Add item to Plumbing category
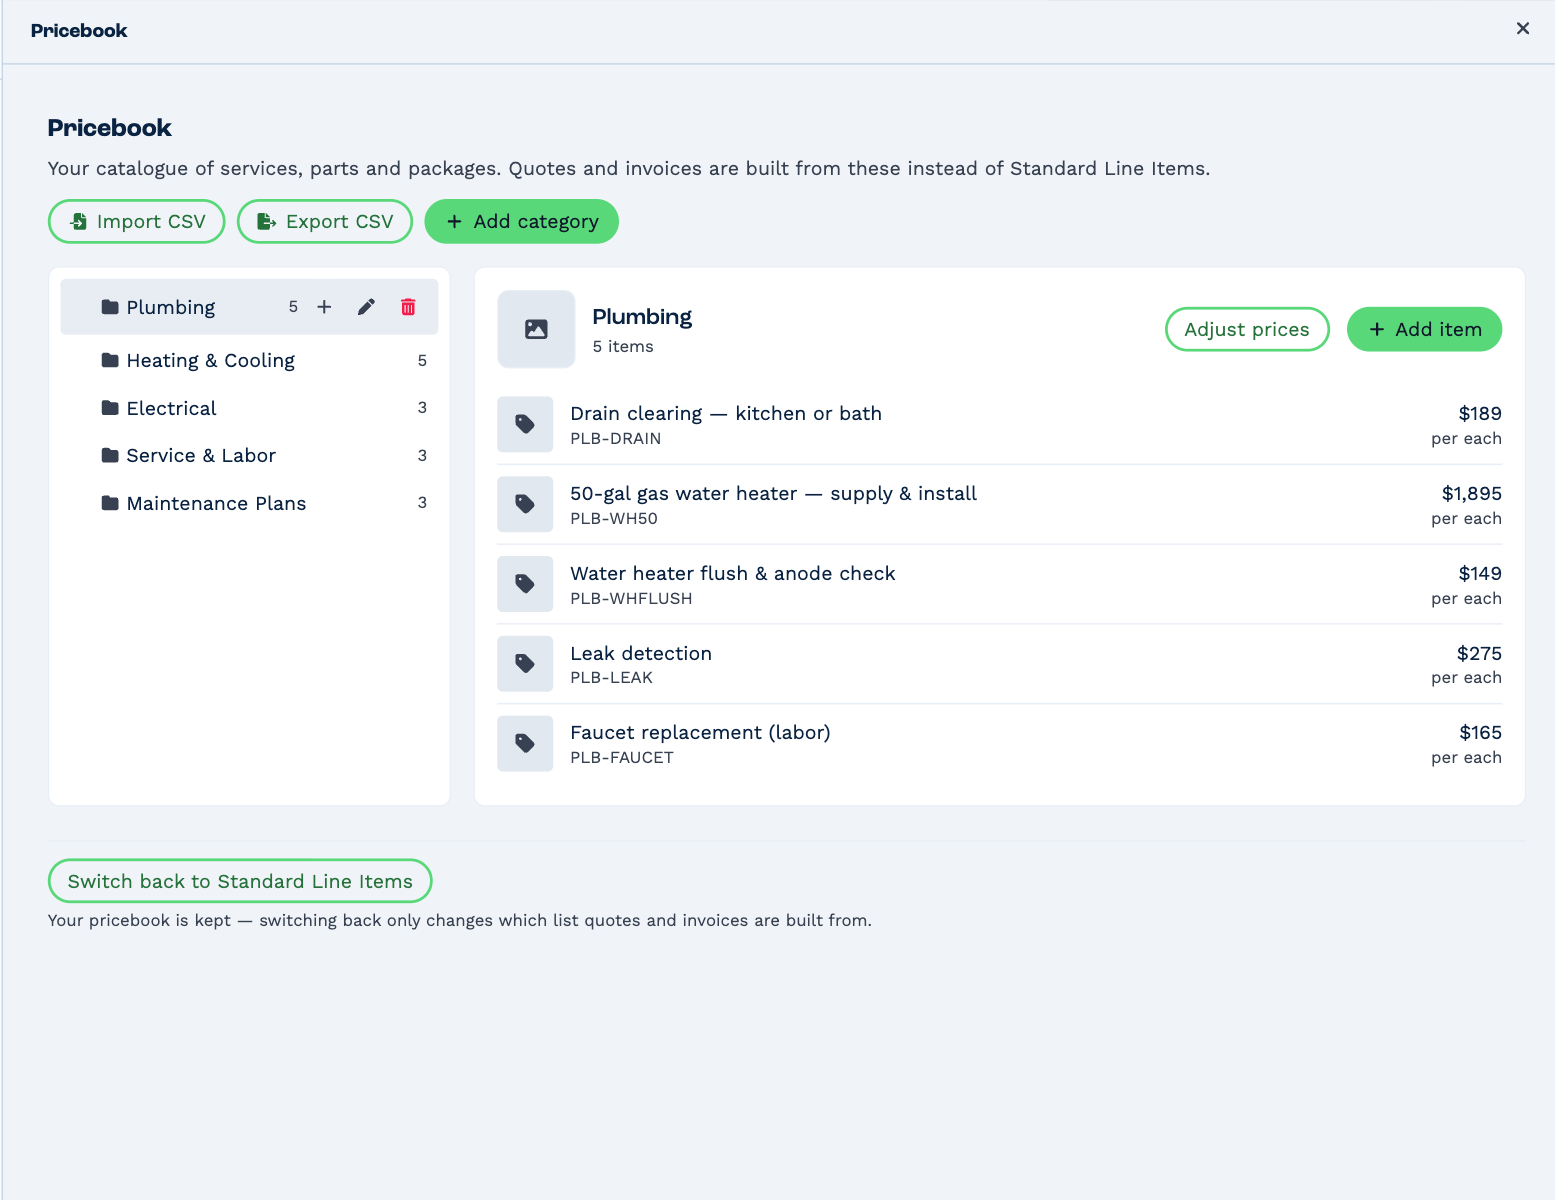This screenshot has width=1555, height=1200. pos(1424,329)
